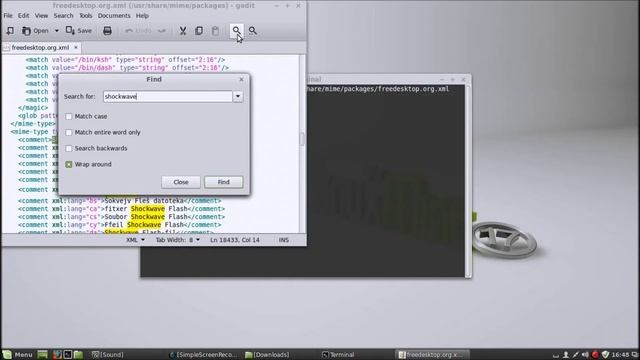
Task: Open the Documents menu
Action: (114, 16)
